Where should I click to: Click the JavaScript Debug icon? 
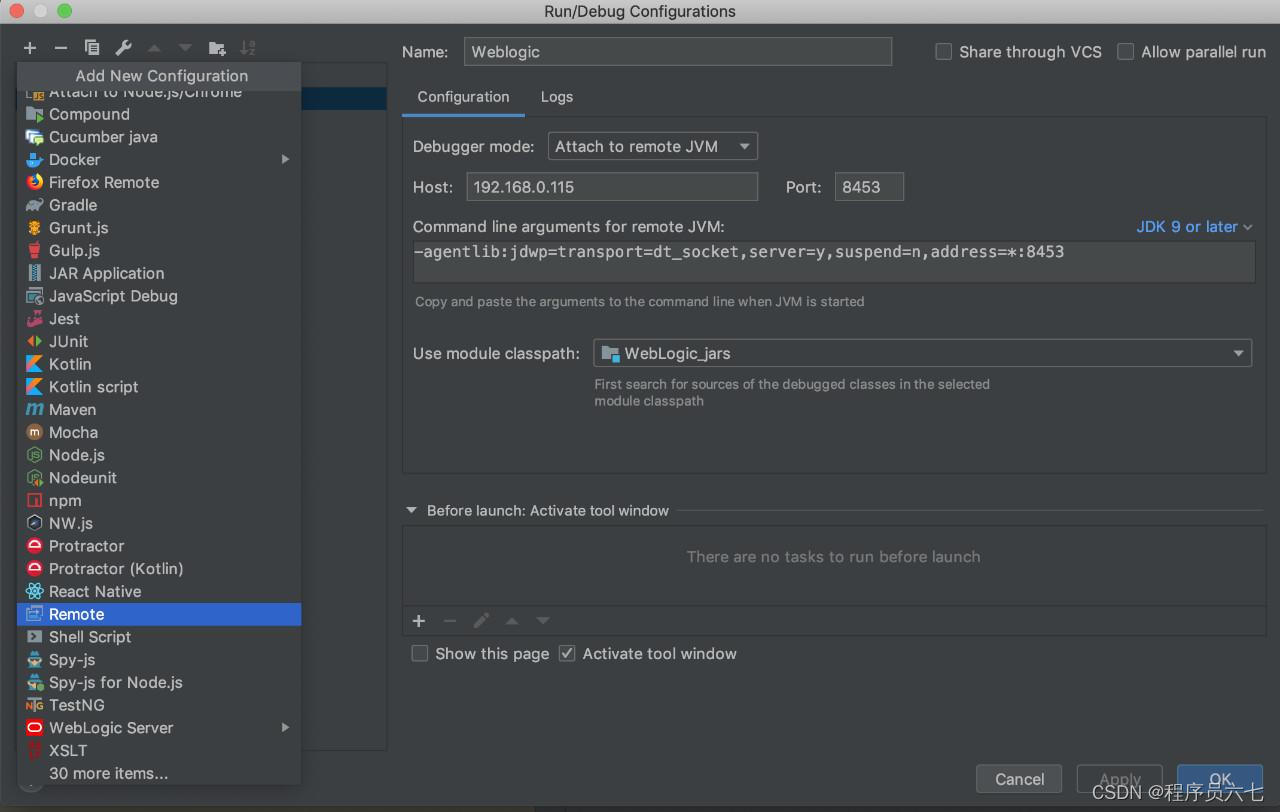[x=35, y=296]
